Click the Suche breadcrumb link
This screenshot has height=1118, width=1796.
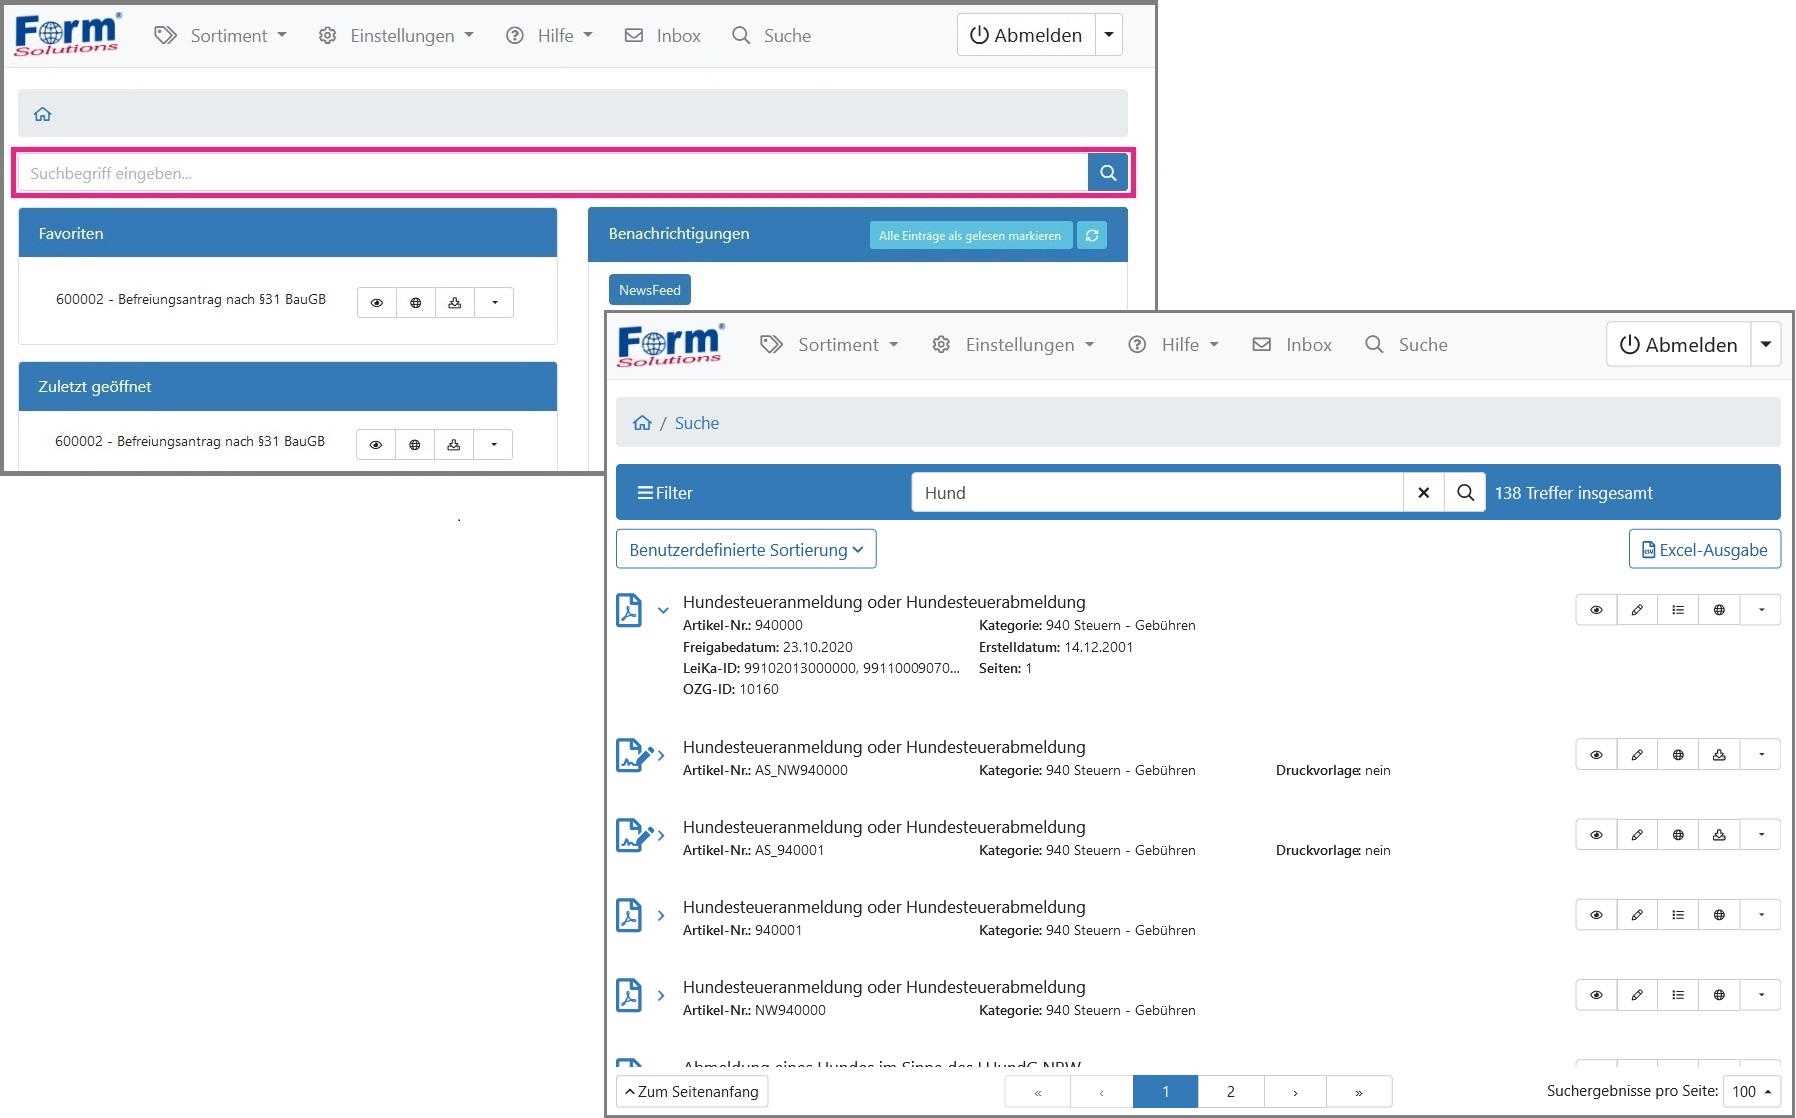pos(697,423)
